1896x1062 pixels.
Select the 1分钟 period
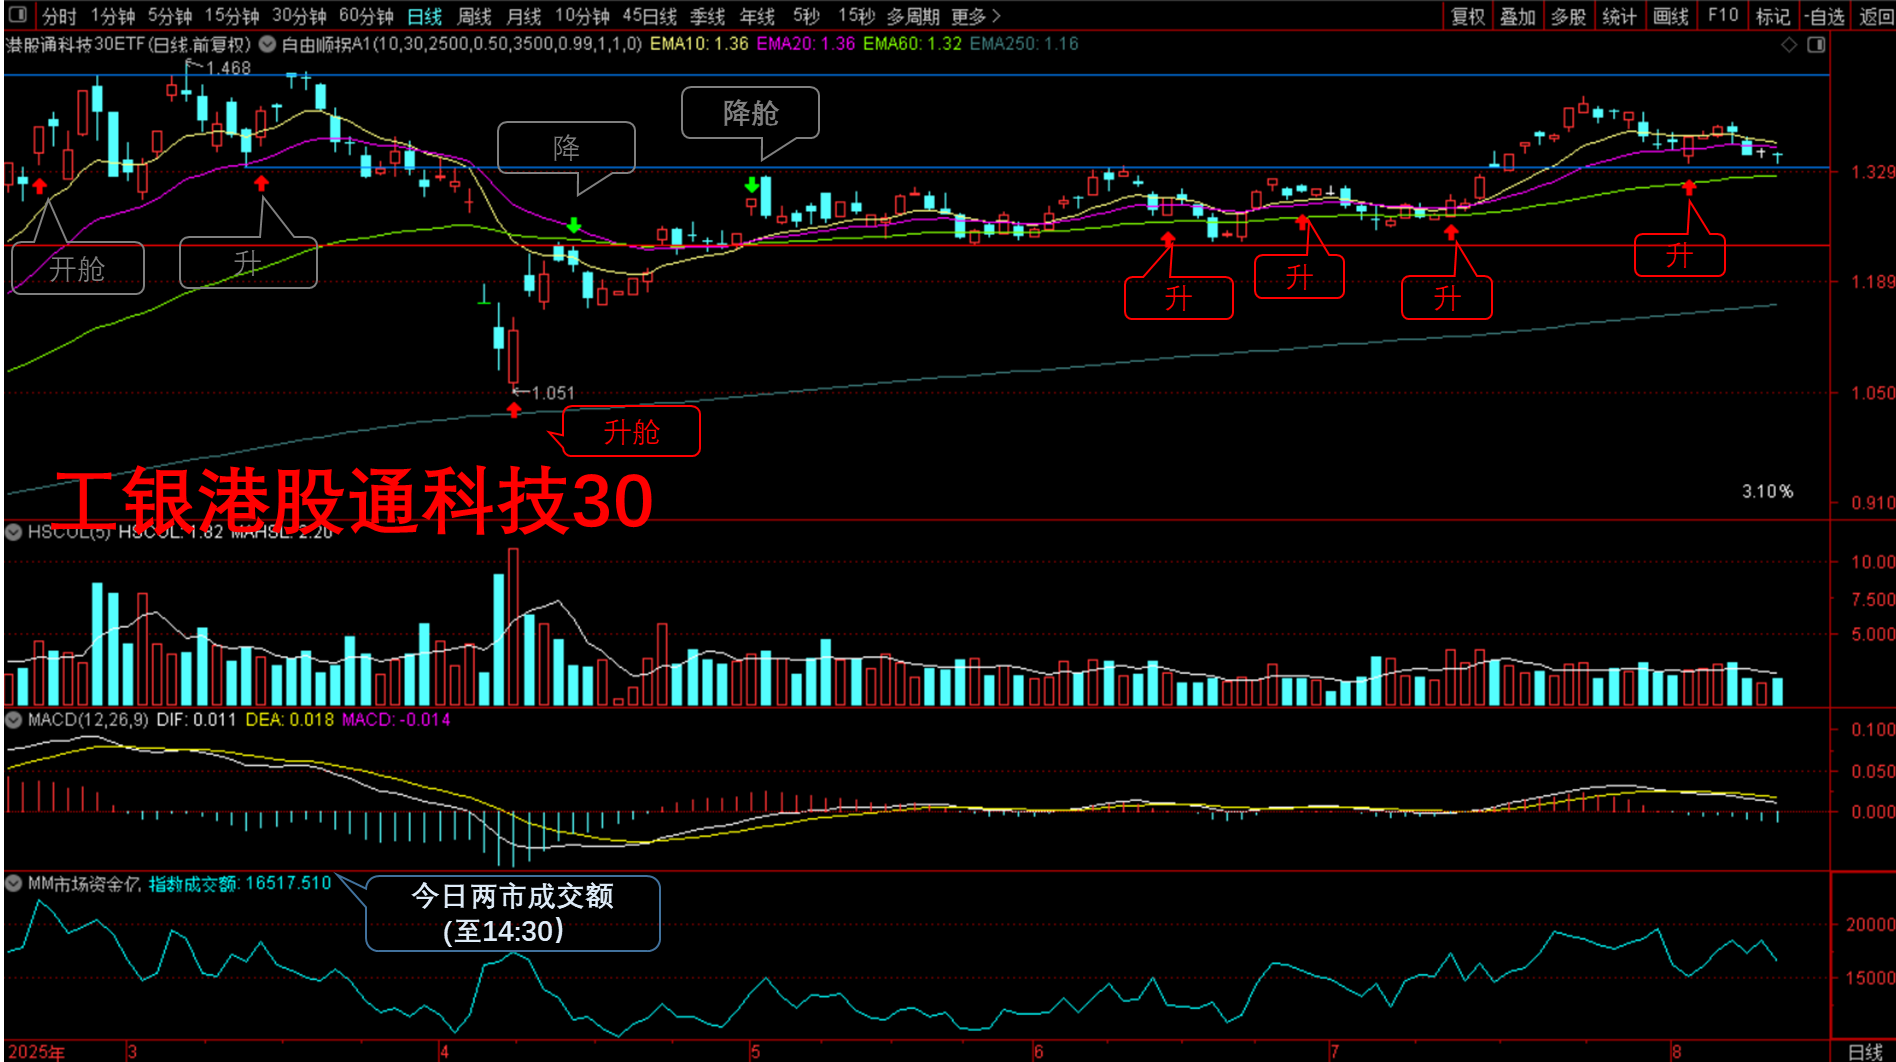pos(112,16)
